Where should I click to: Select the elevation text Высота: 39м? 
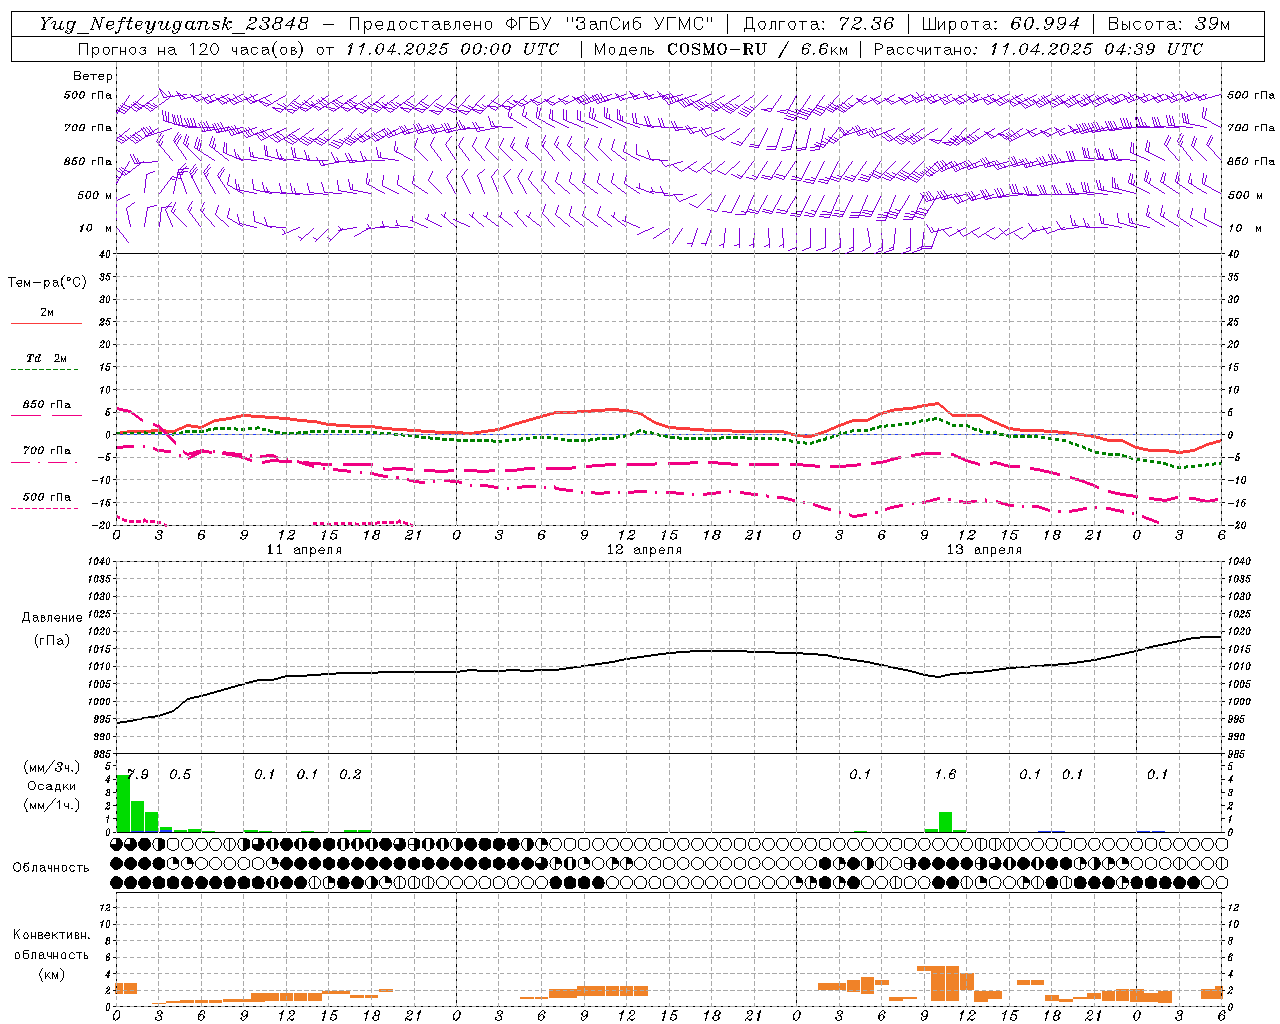(1168, 24)
